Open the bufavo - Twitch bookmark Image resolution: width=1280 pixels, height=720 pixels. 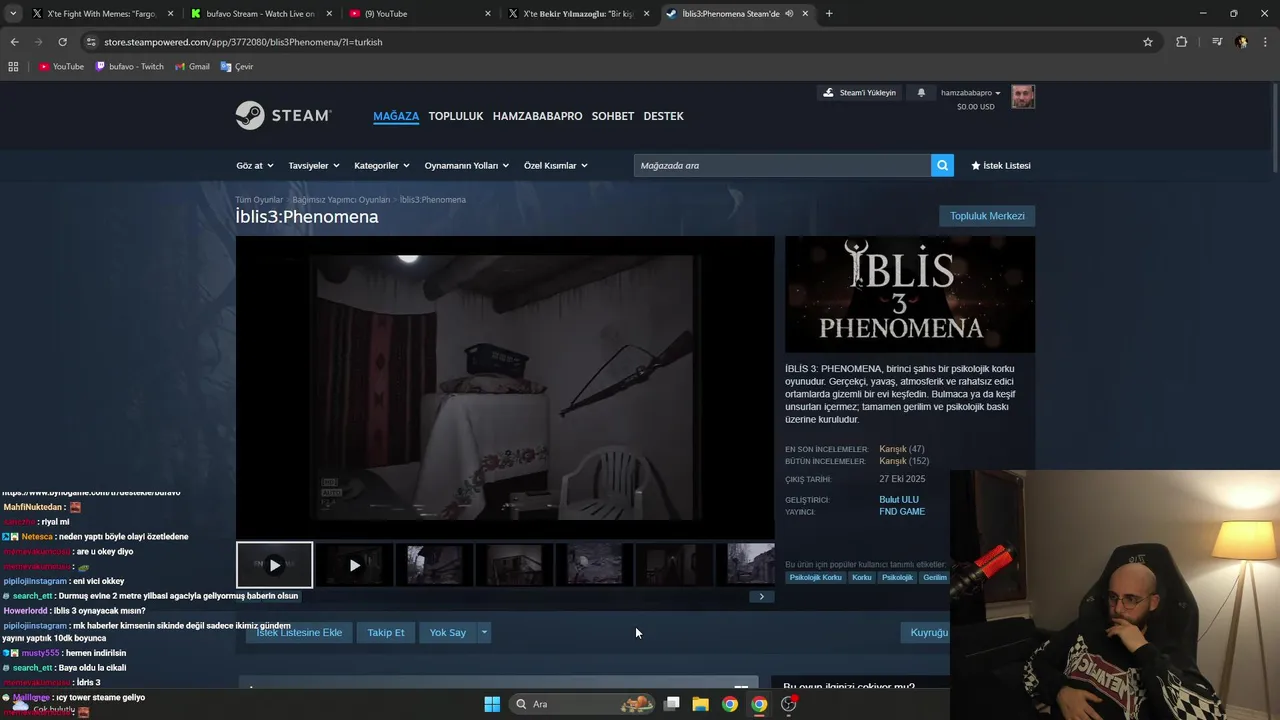point(129,67)
